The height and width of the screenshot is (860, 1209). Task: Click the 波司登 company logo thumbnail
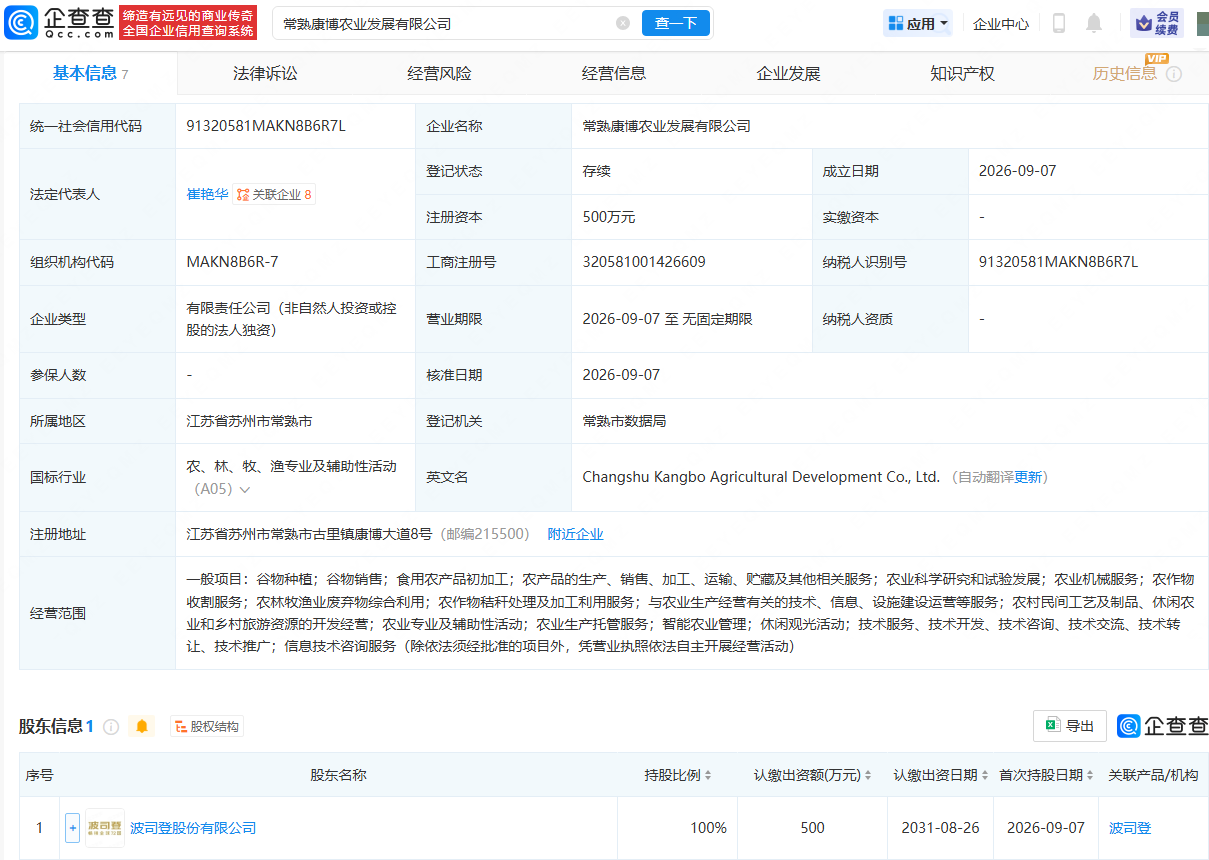105,828
